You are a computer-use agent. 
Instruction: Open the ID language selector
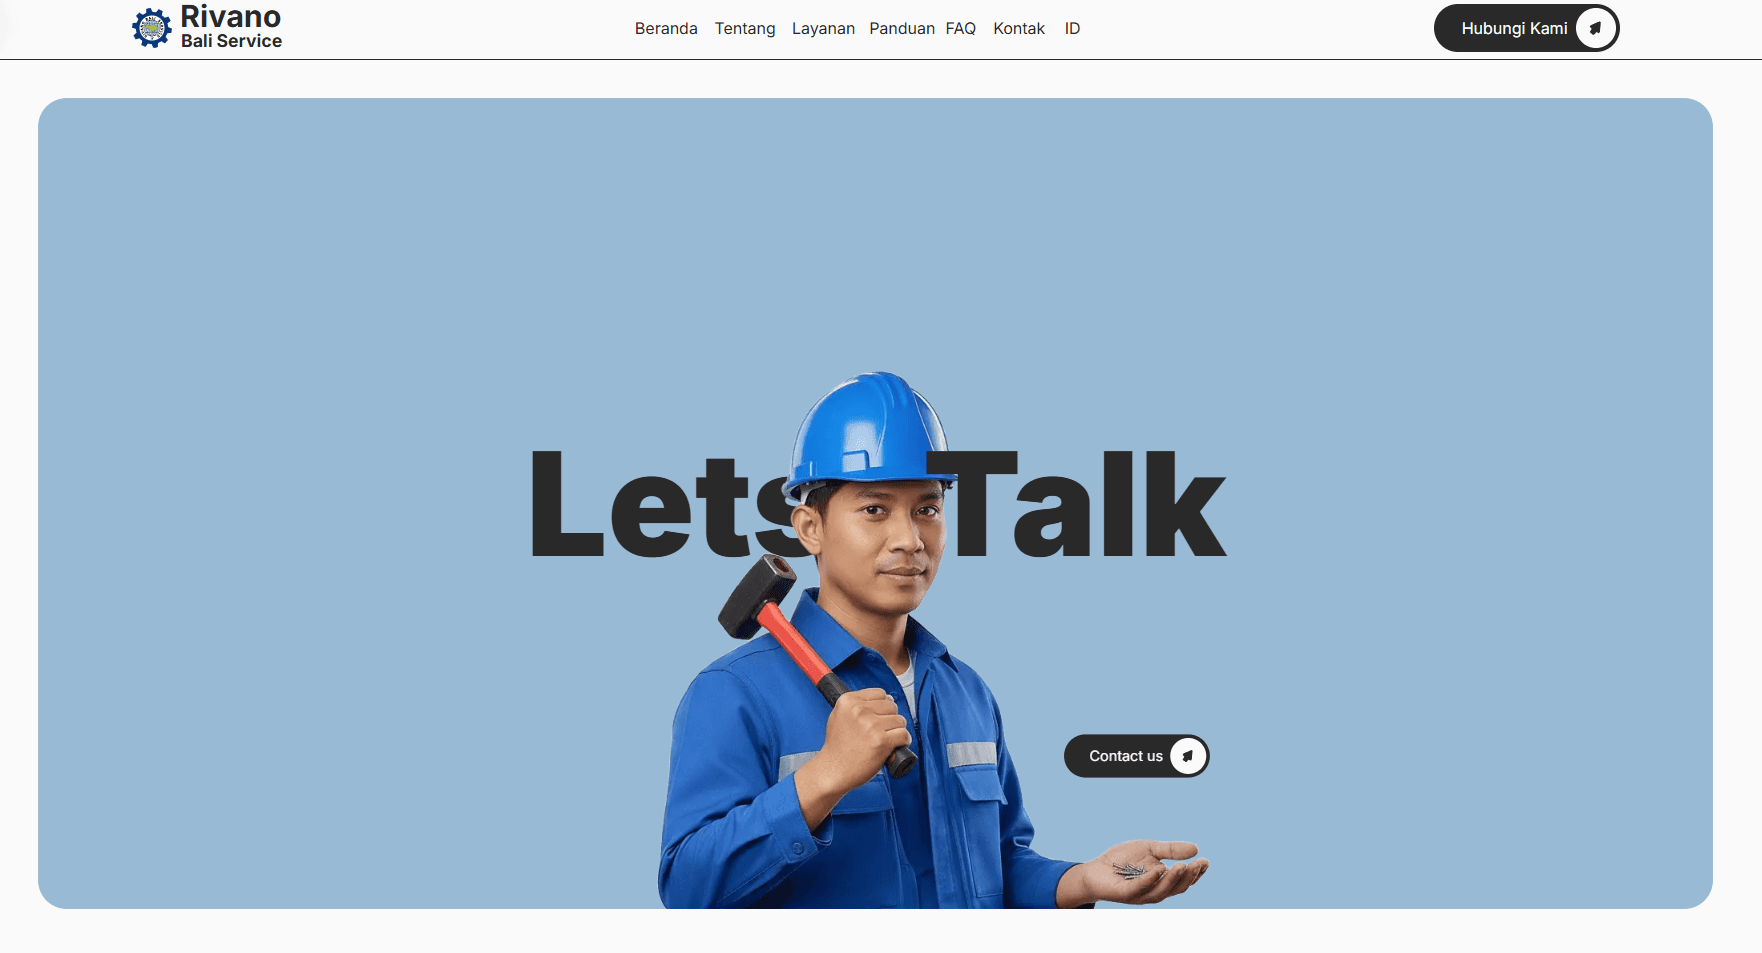click(x=1072, y=29)
